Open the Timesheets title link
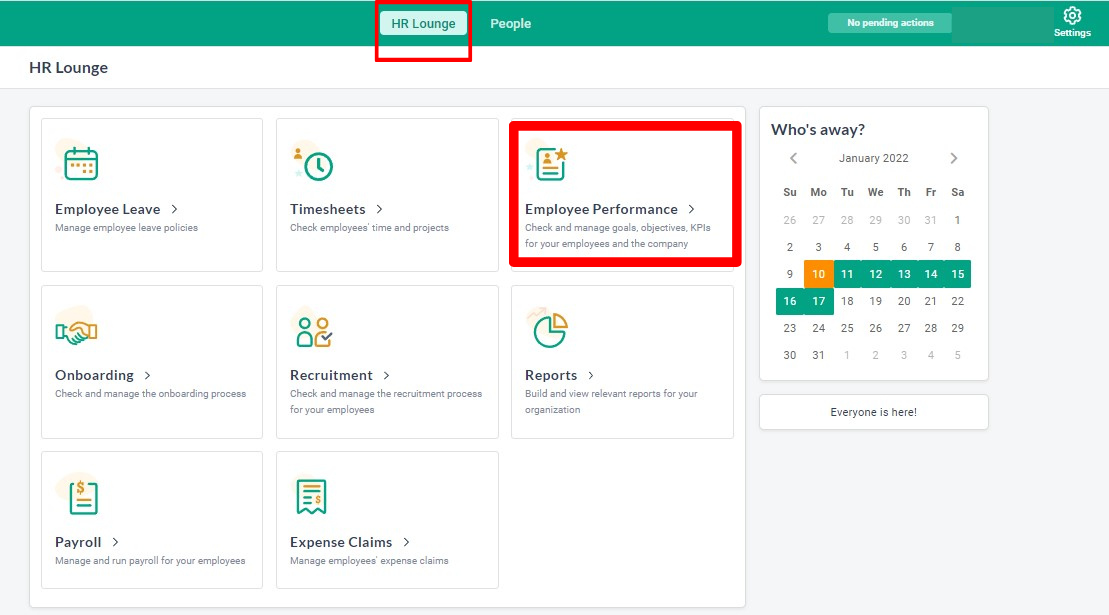Viewport: 1109px width, 615px height. click(x=327, y=209)
